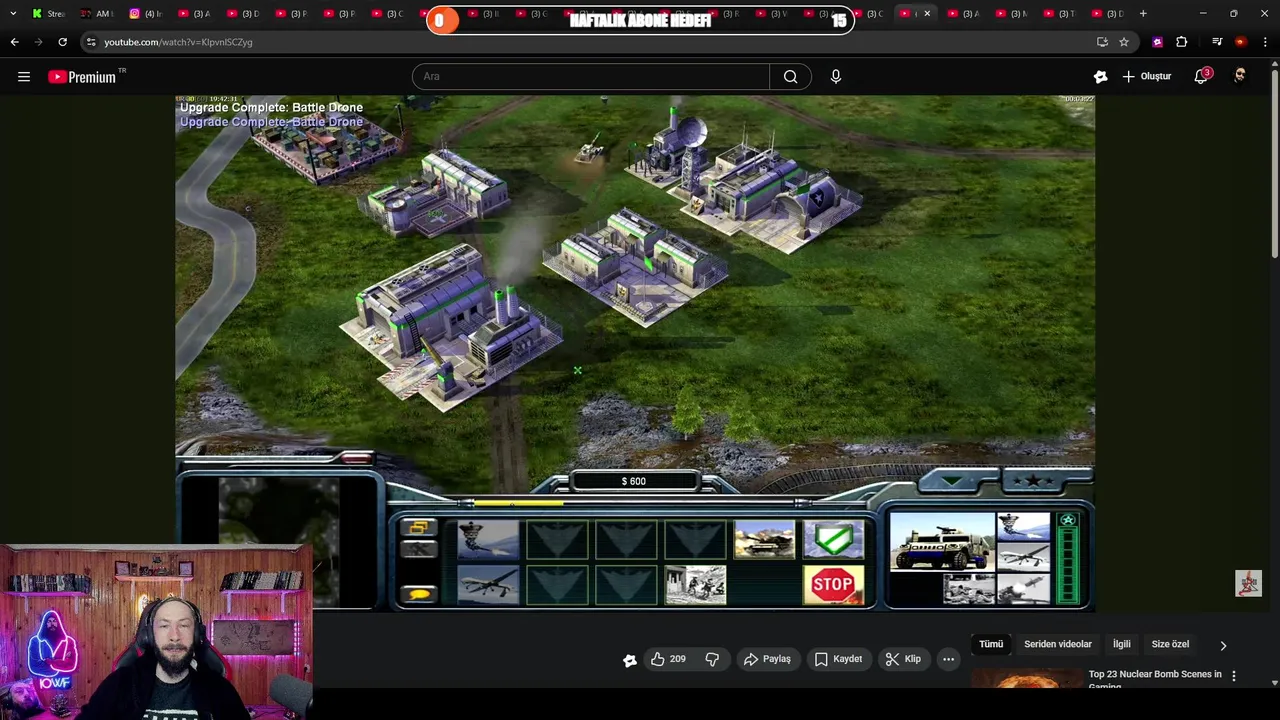Click the yellow chat bubble HUD button
The height and width of the screenshot is (720, 1280).
(419, 594)
